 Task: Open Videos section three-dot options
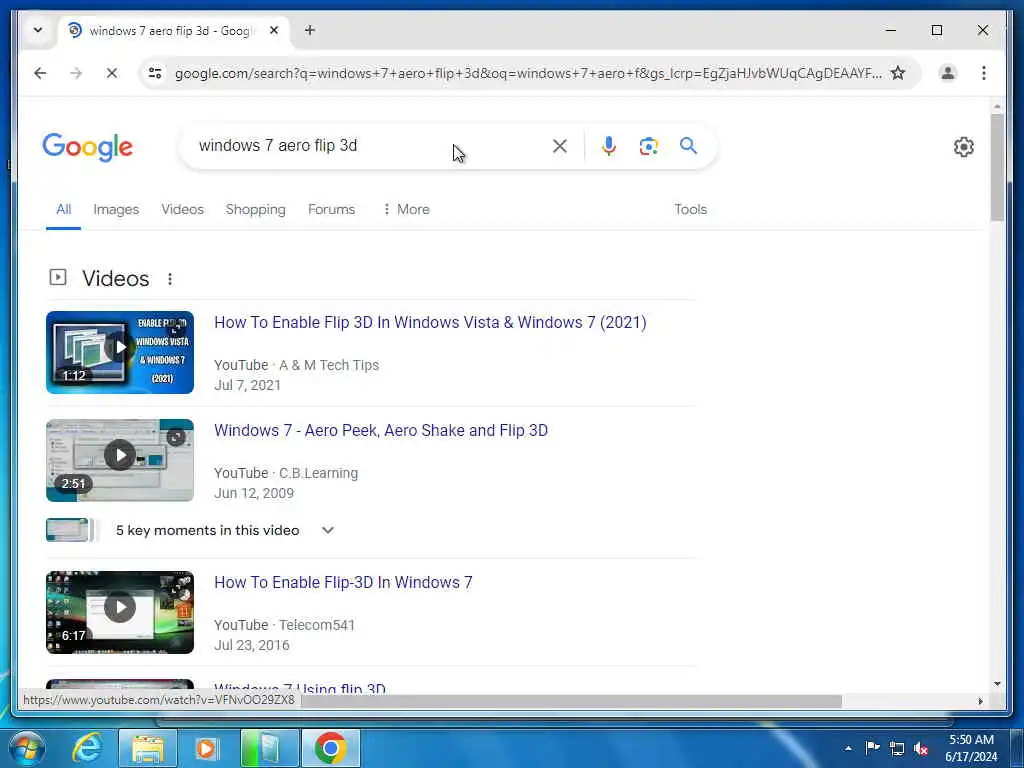(170, 279)
